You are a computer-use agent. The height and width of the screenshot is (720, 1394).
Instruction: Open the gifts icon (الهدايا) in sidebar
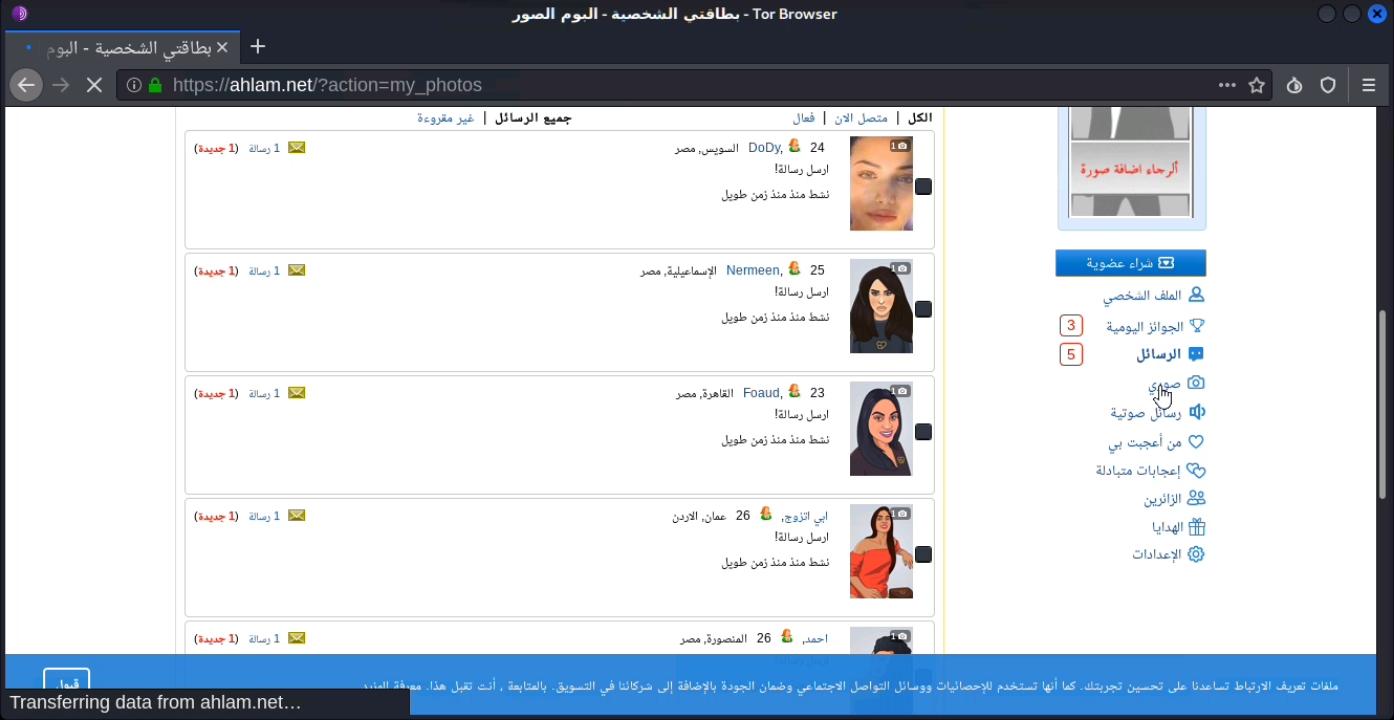(x=1179, y=527)
